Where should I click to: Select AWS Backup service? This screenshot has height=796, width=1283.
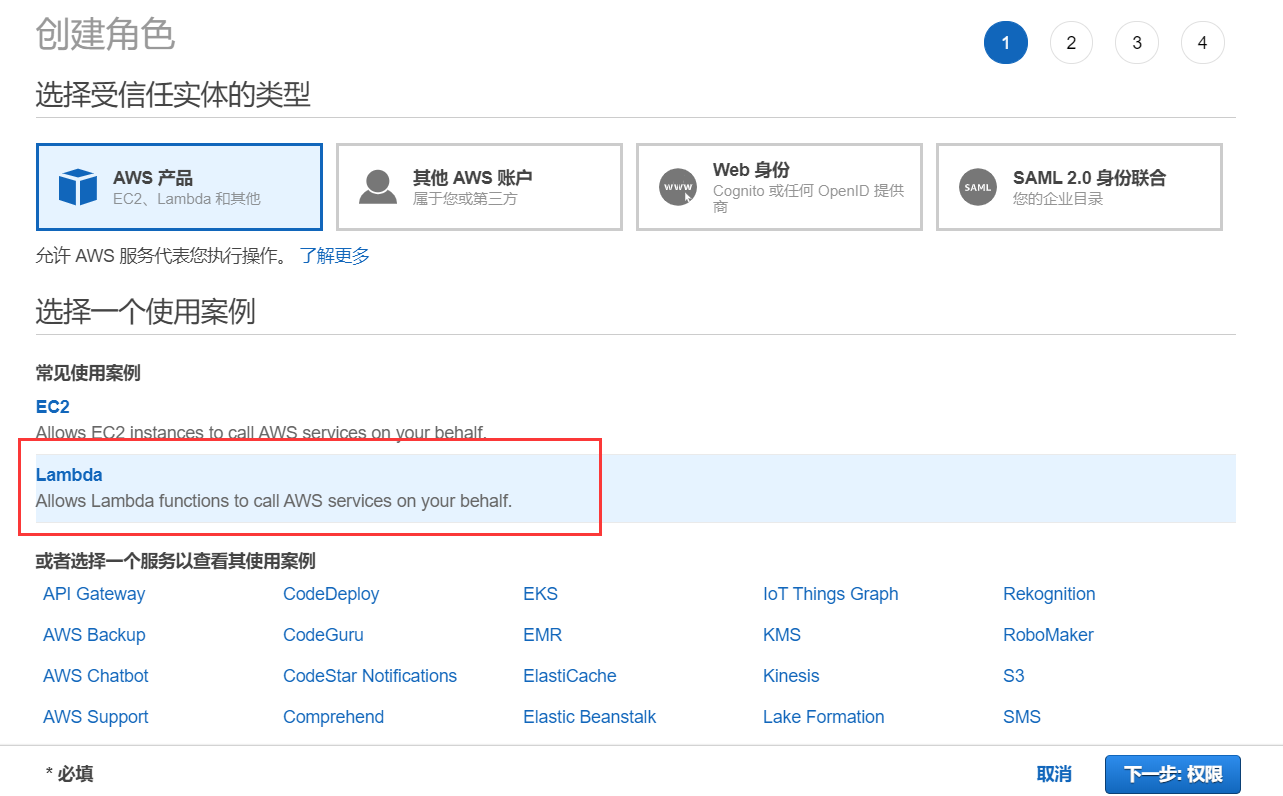coord(94,635)
